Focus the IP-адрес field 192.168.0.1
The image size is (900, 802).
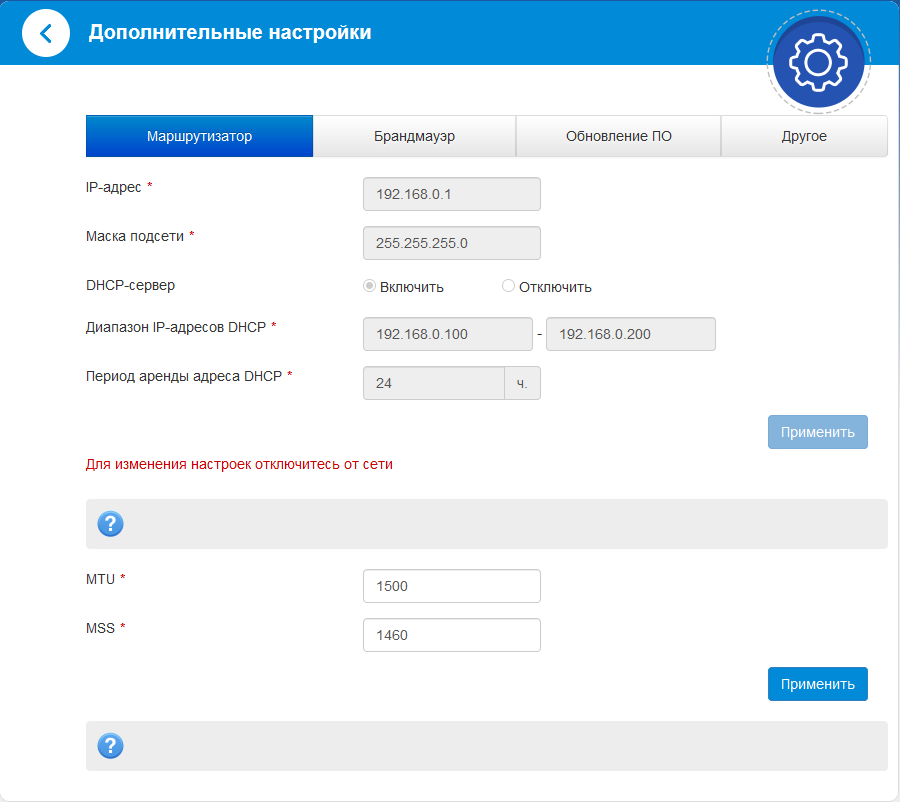coord(452,194)
